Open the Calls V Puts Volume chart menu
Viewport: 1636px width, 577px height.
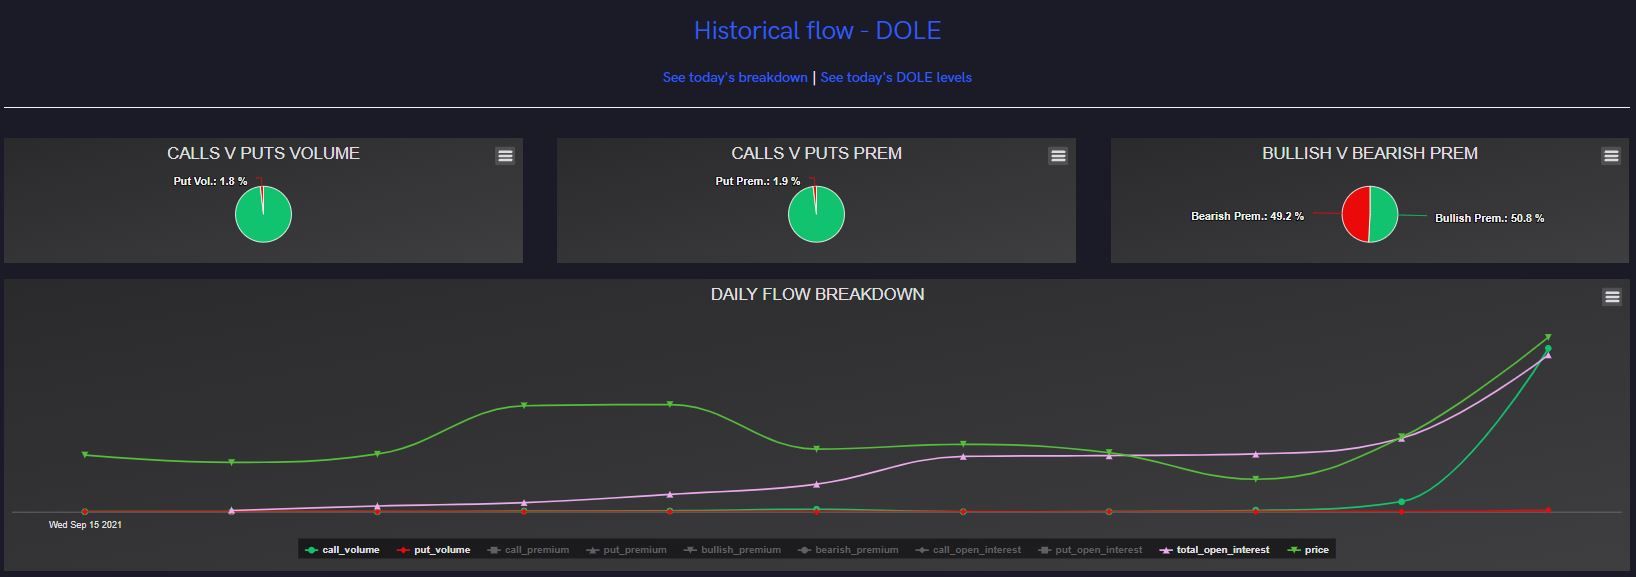505,156
